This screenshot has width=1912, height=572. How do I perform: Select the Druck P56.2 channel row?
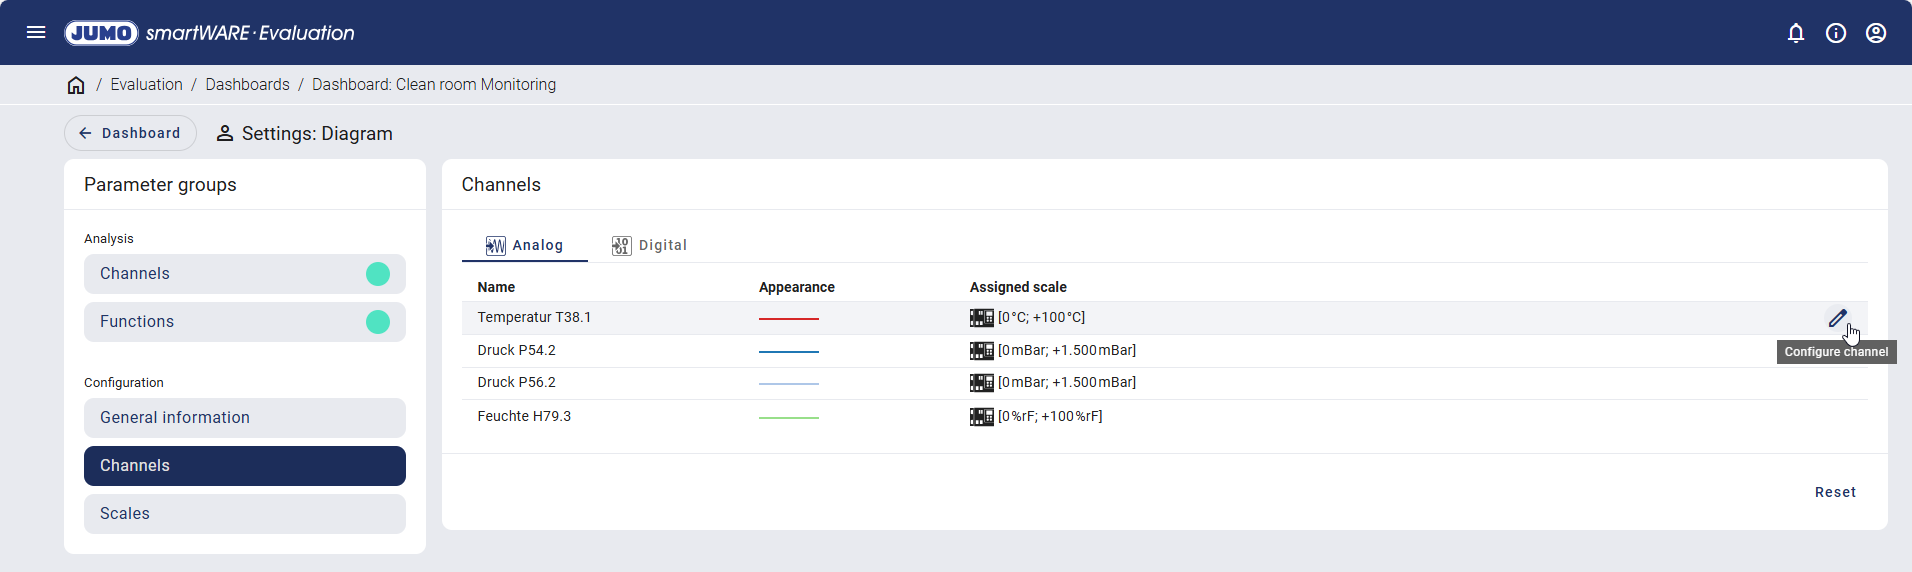pos(517,383)
